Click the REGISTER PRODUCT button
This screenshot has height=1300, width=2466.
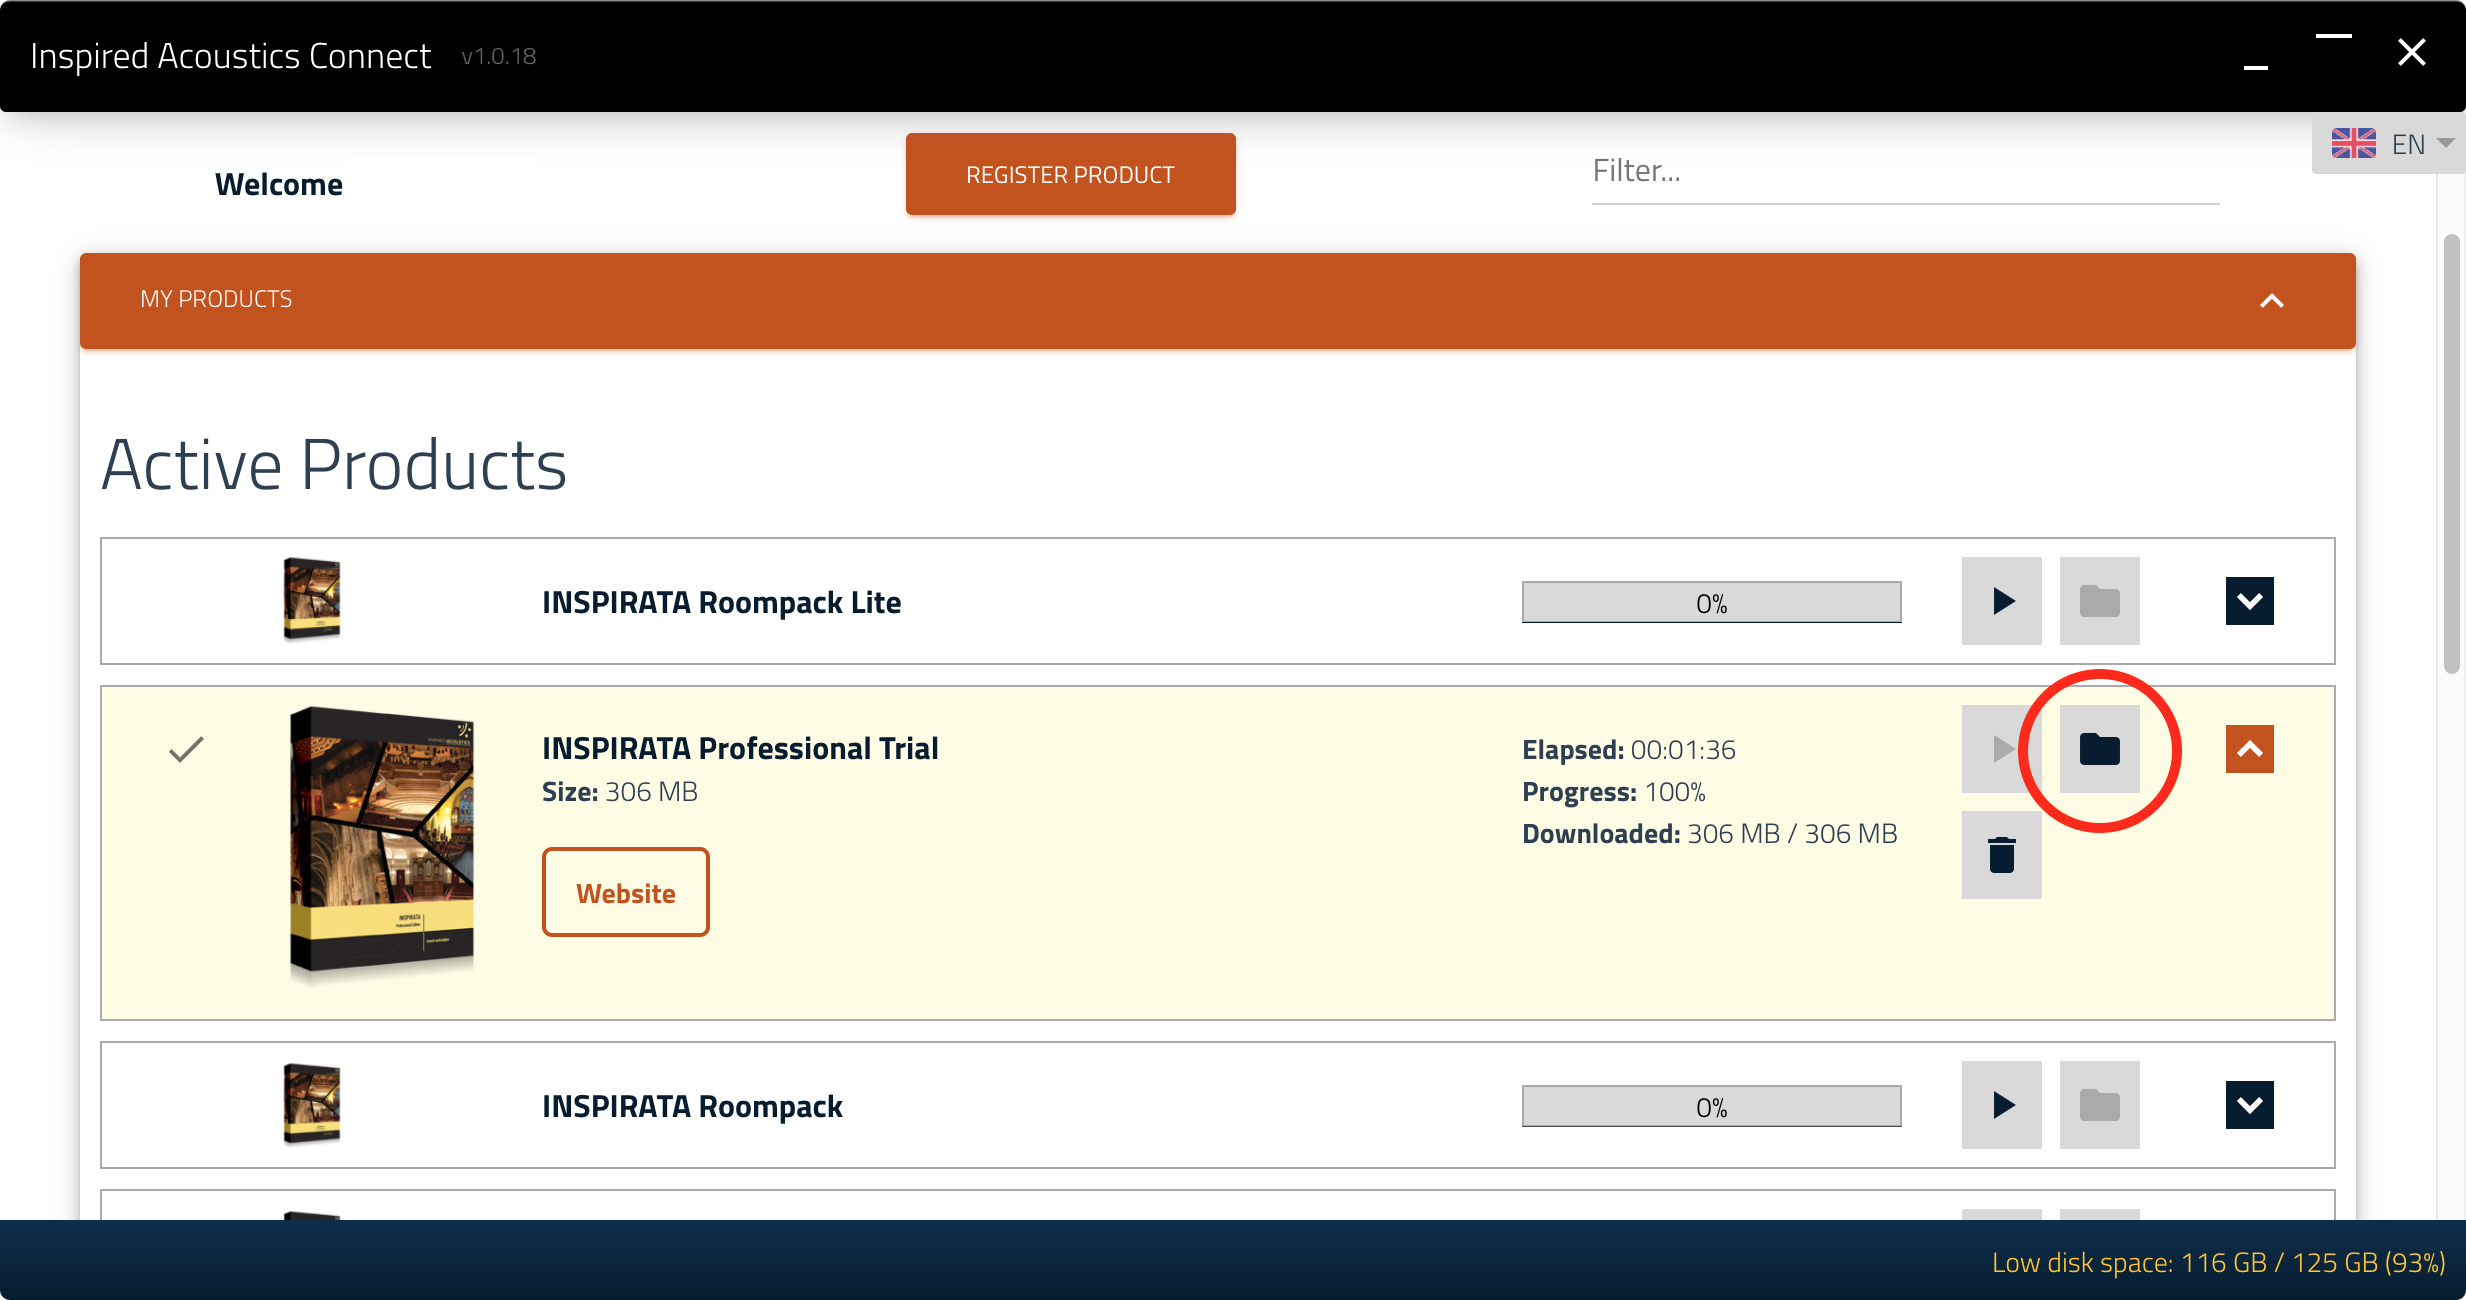point(1070,174)
